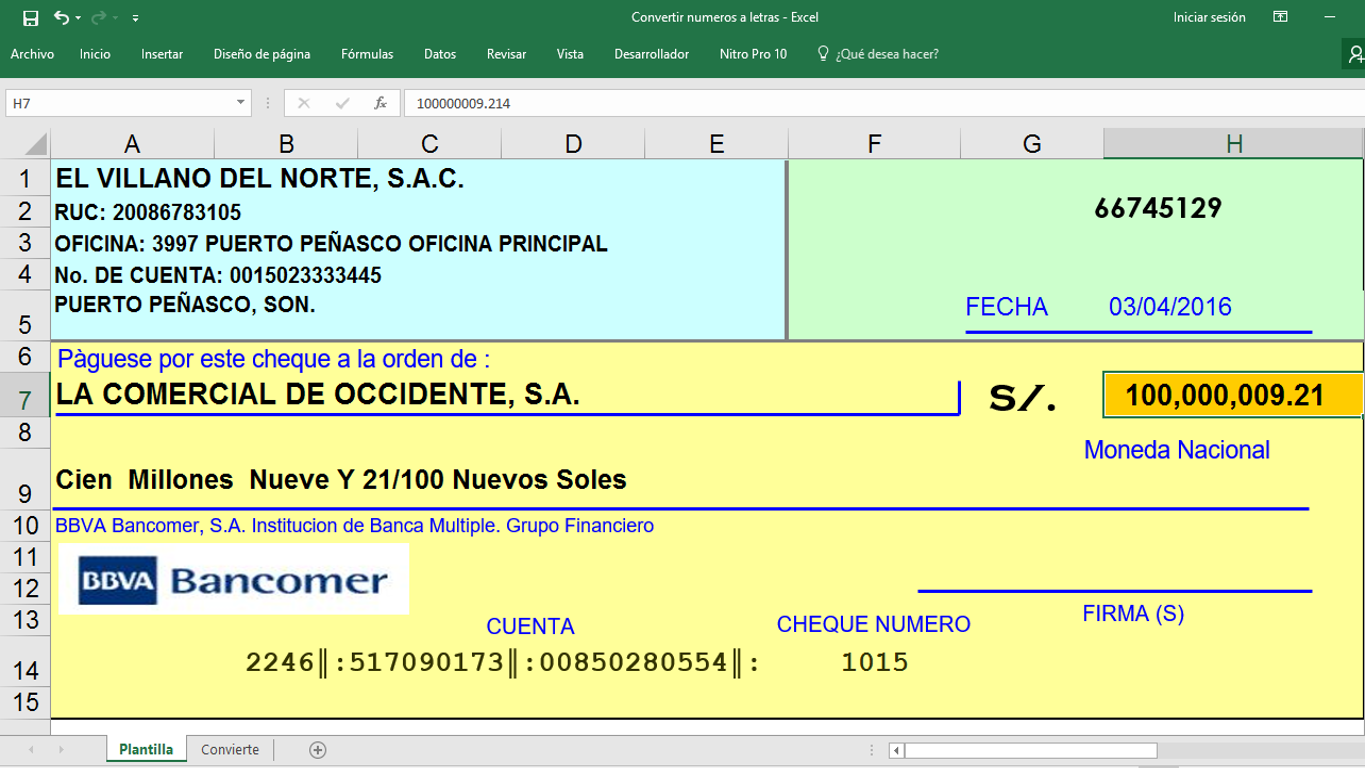Open the Nitro Pro 10 tab

coord(753,54)
